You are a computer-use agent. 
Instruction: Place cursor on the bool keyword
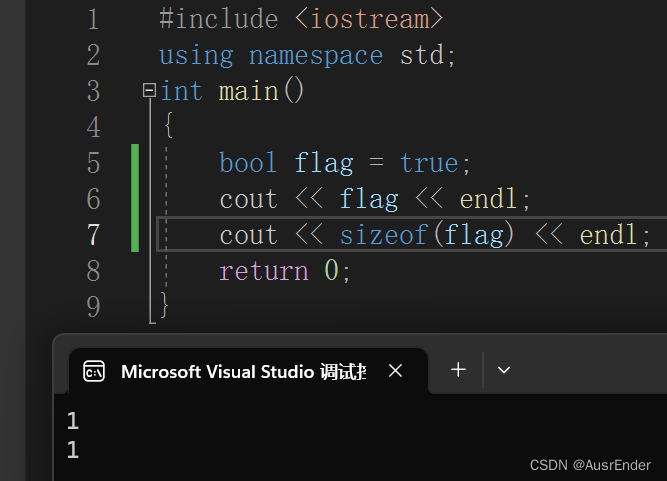point(248,163)
